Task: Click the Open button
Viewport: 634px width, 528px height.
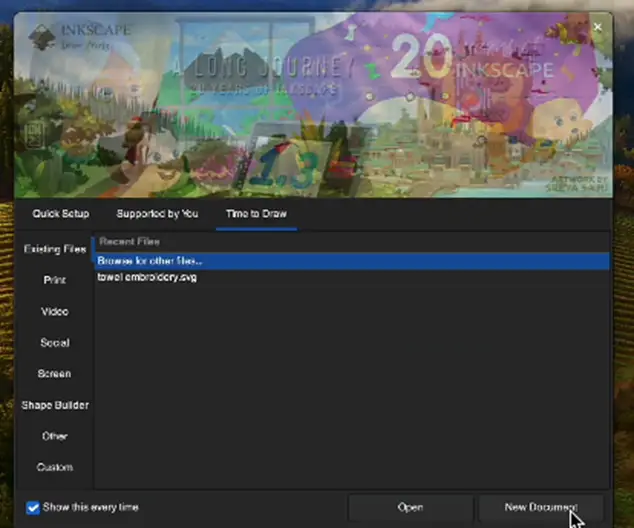Action: [x=410, y=508]
